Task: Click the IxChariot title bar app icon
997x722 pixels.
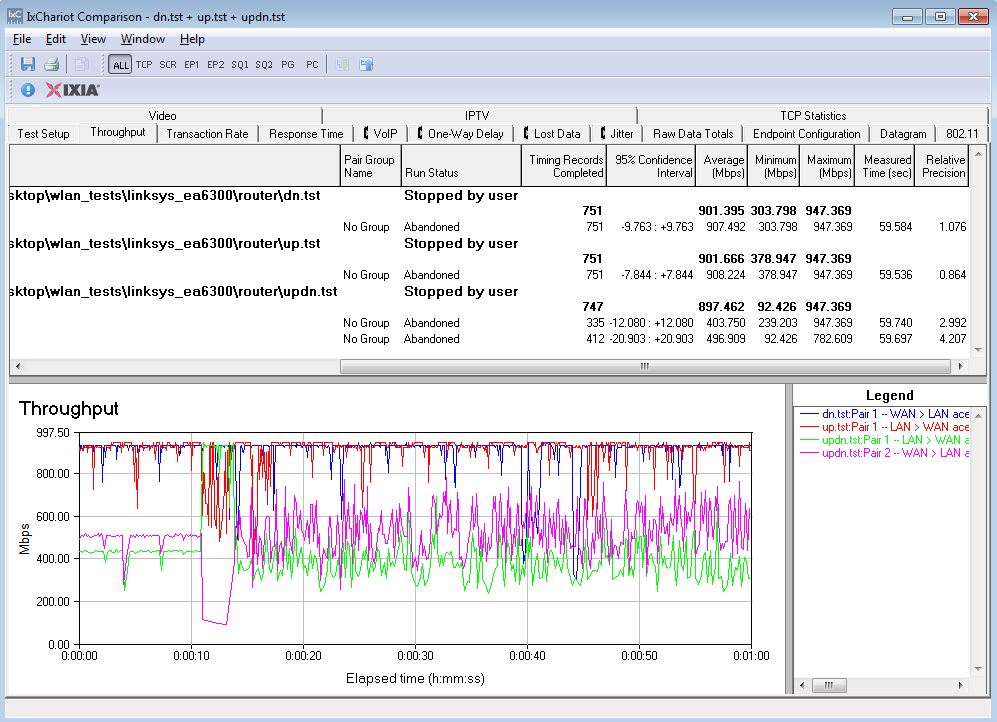Action: point(15,16)
